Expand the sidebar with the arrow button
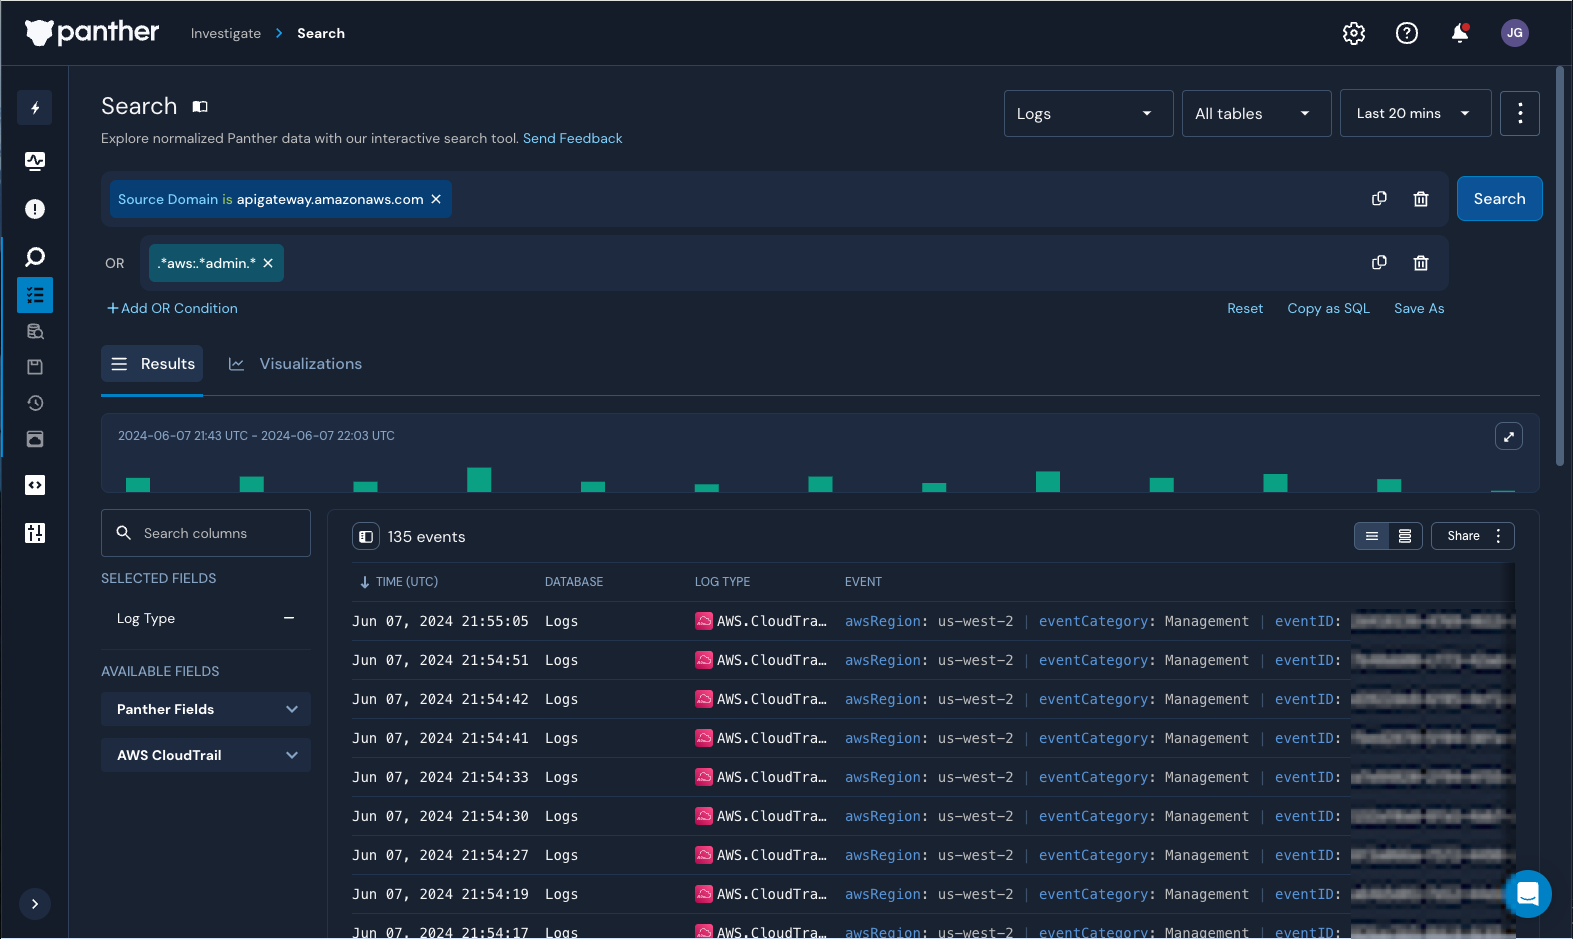This screenshot has width=1573, height=939. coord(35,904)
